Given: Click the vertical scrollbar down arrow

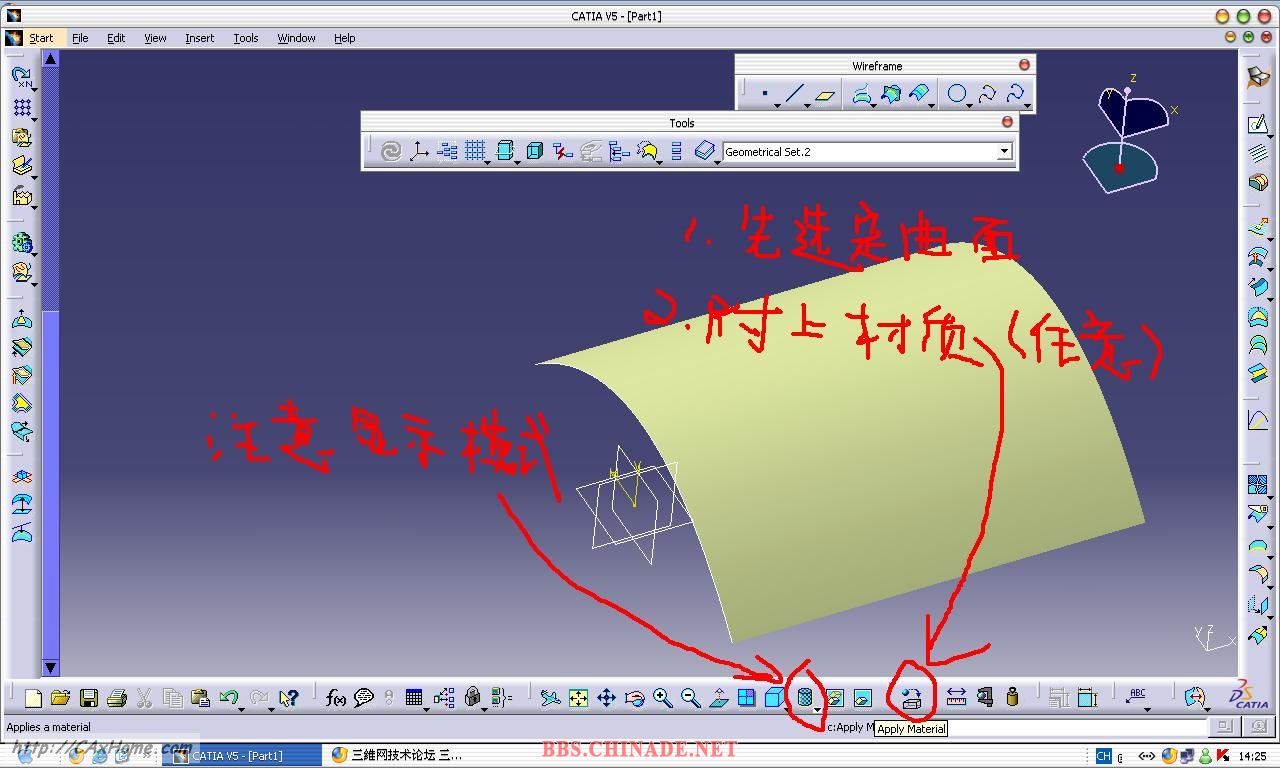Looking at the screenshot, I should click(x=51, y=668).
